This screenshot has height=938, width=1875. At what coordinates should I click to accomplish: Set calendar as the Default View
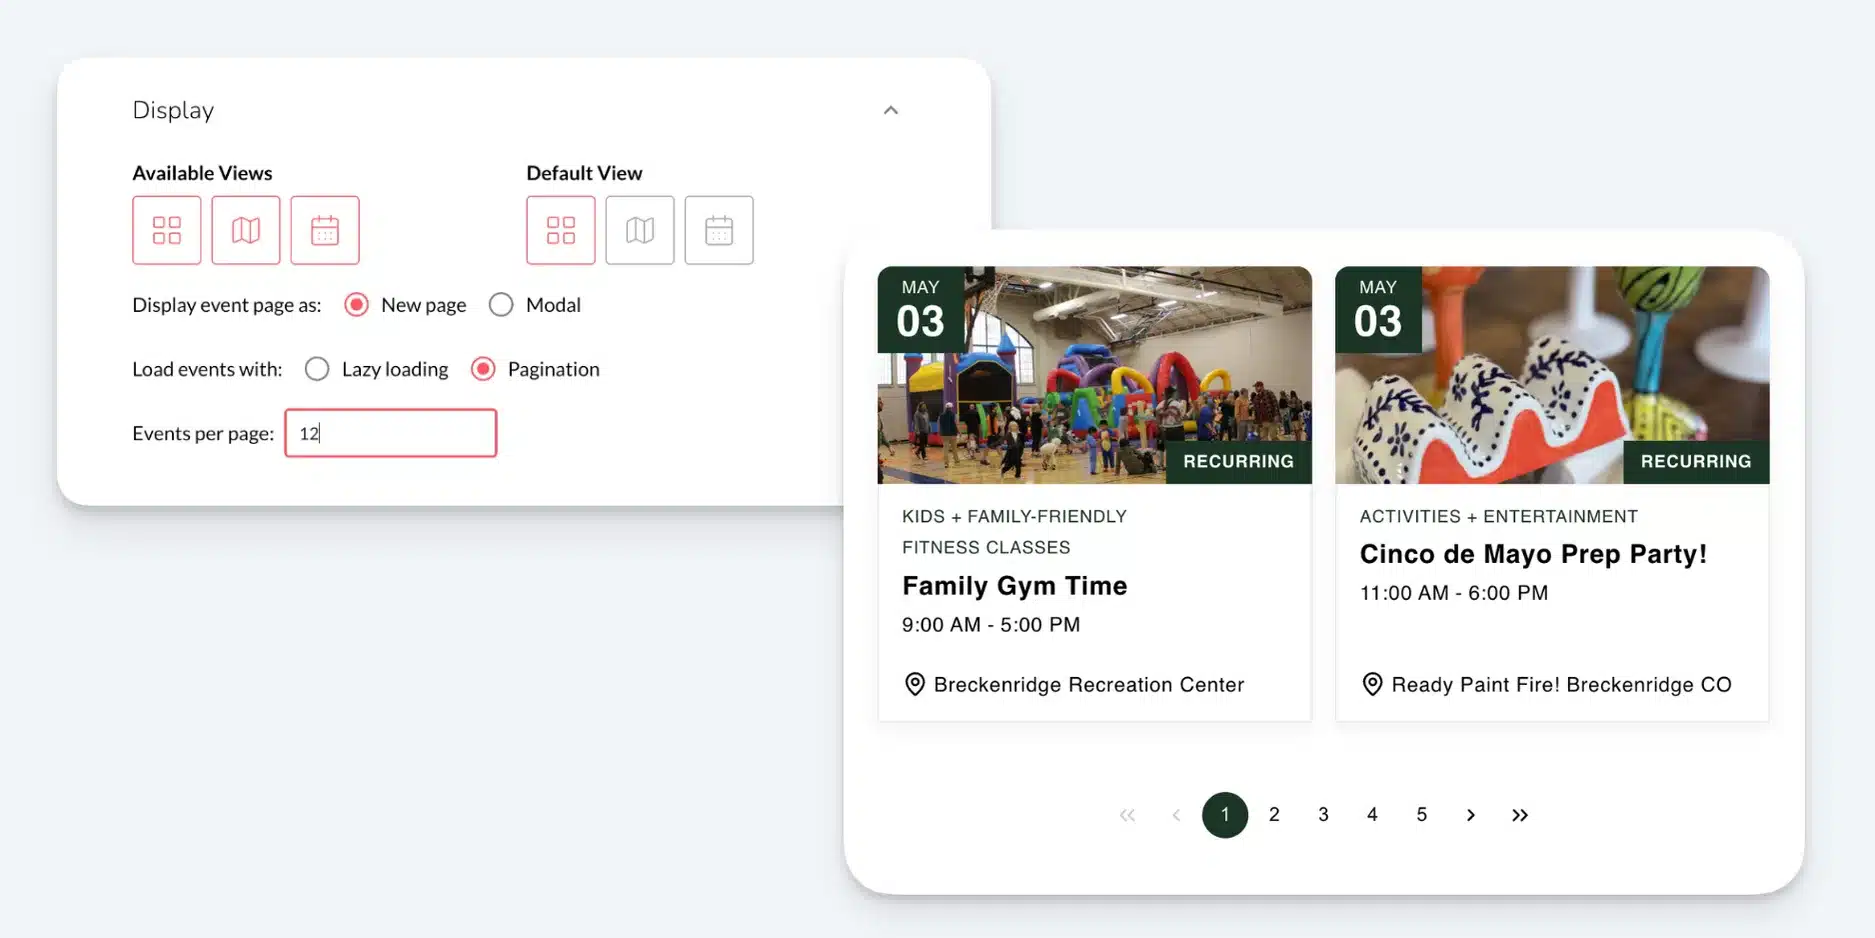719,230
